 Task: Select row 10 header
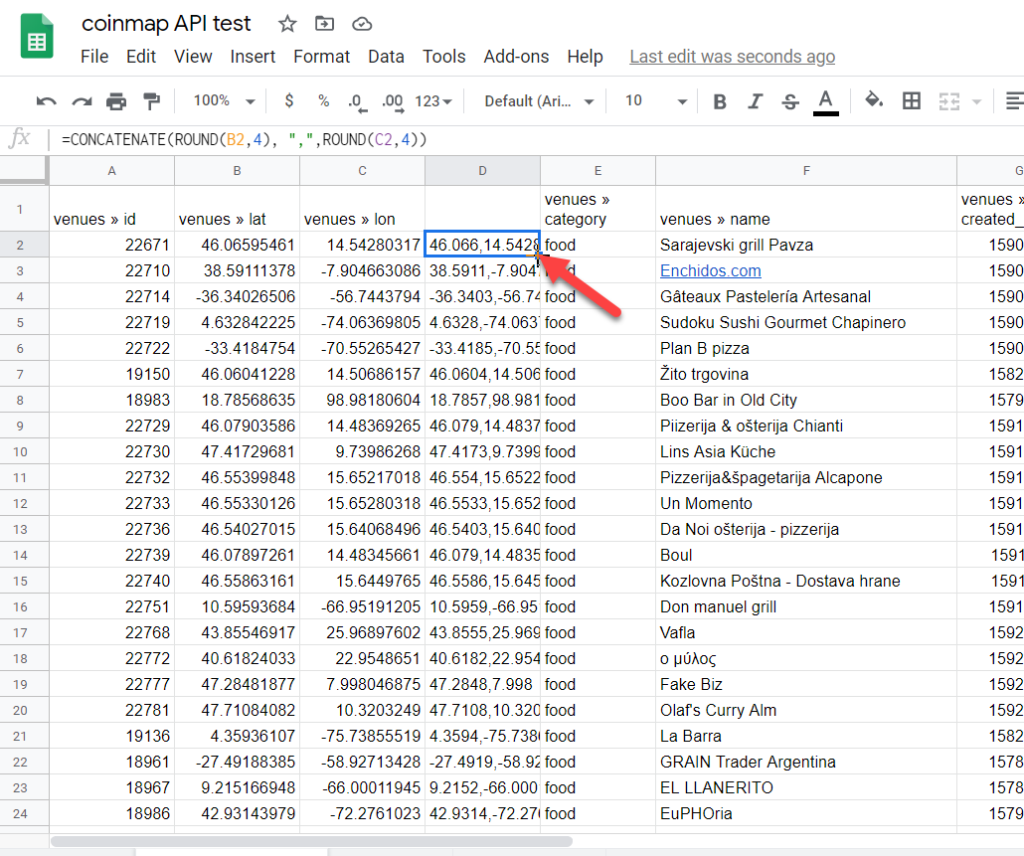[24, 452]
